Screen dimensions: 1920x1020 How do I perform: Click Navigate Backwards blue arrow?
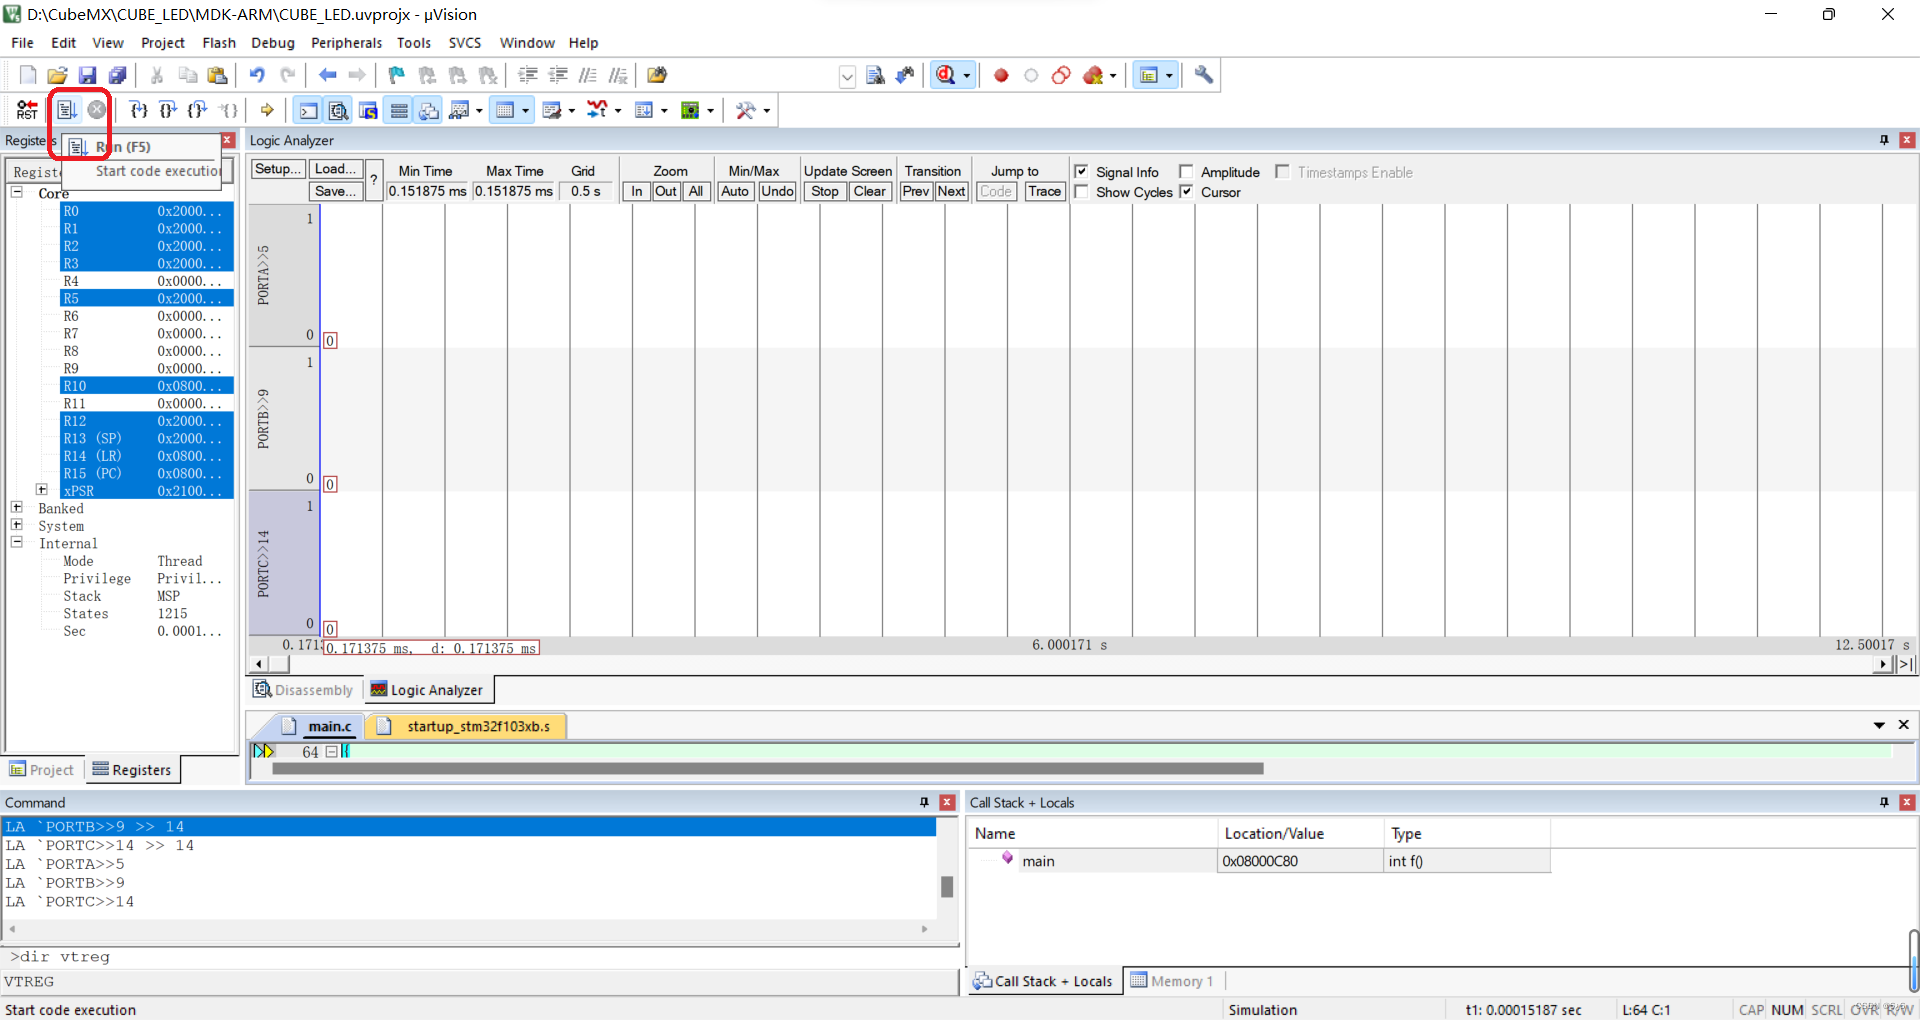[327, 75]
